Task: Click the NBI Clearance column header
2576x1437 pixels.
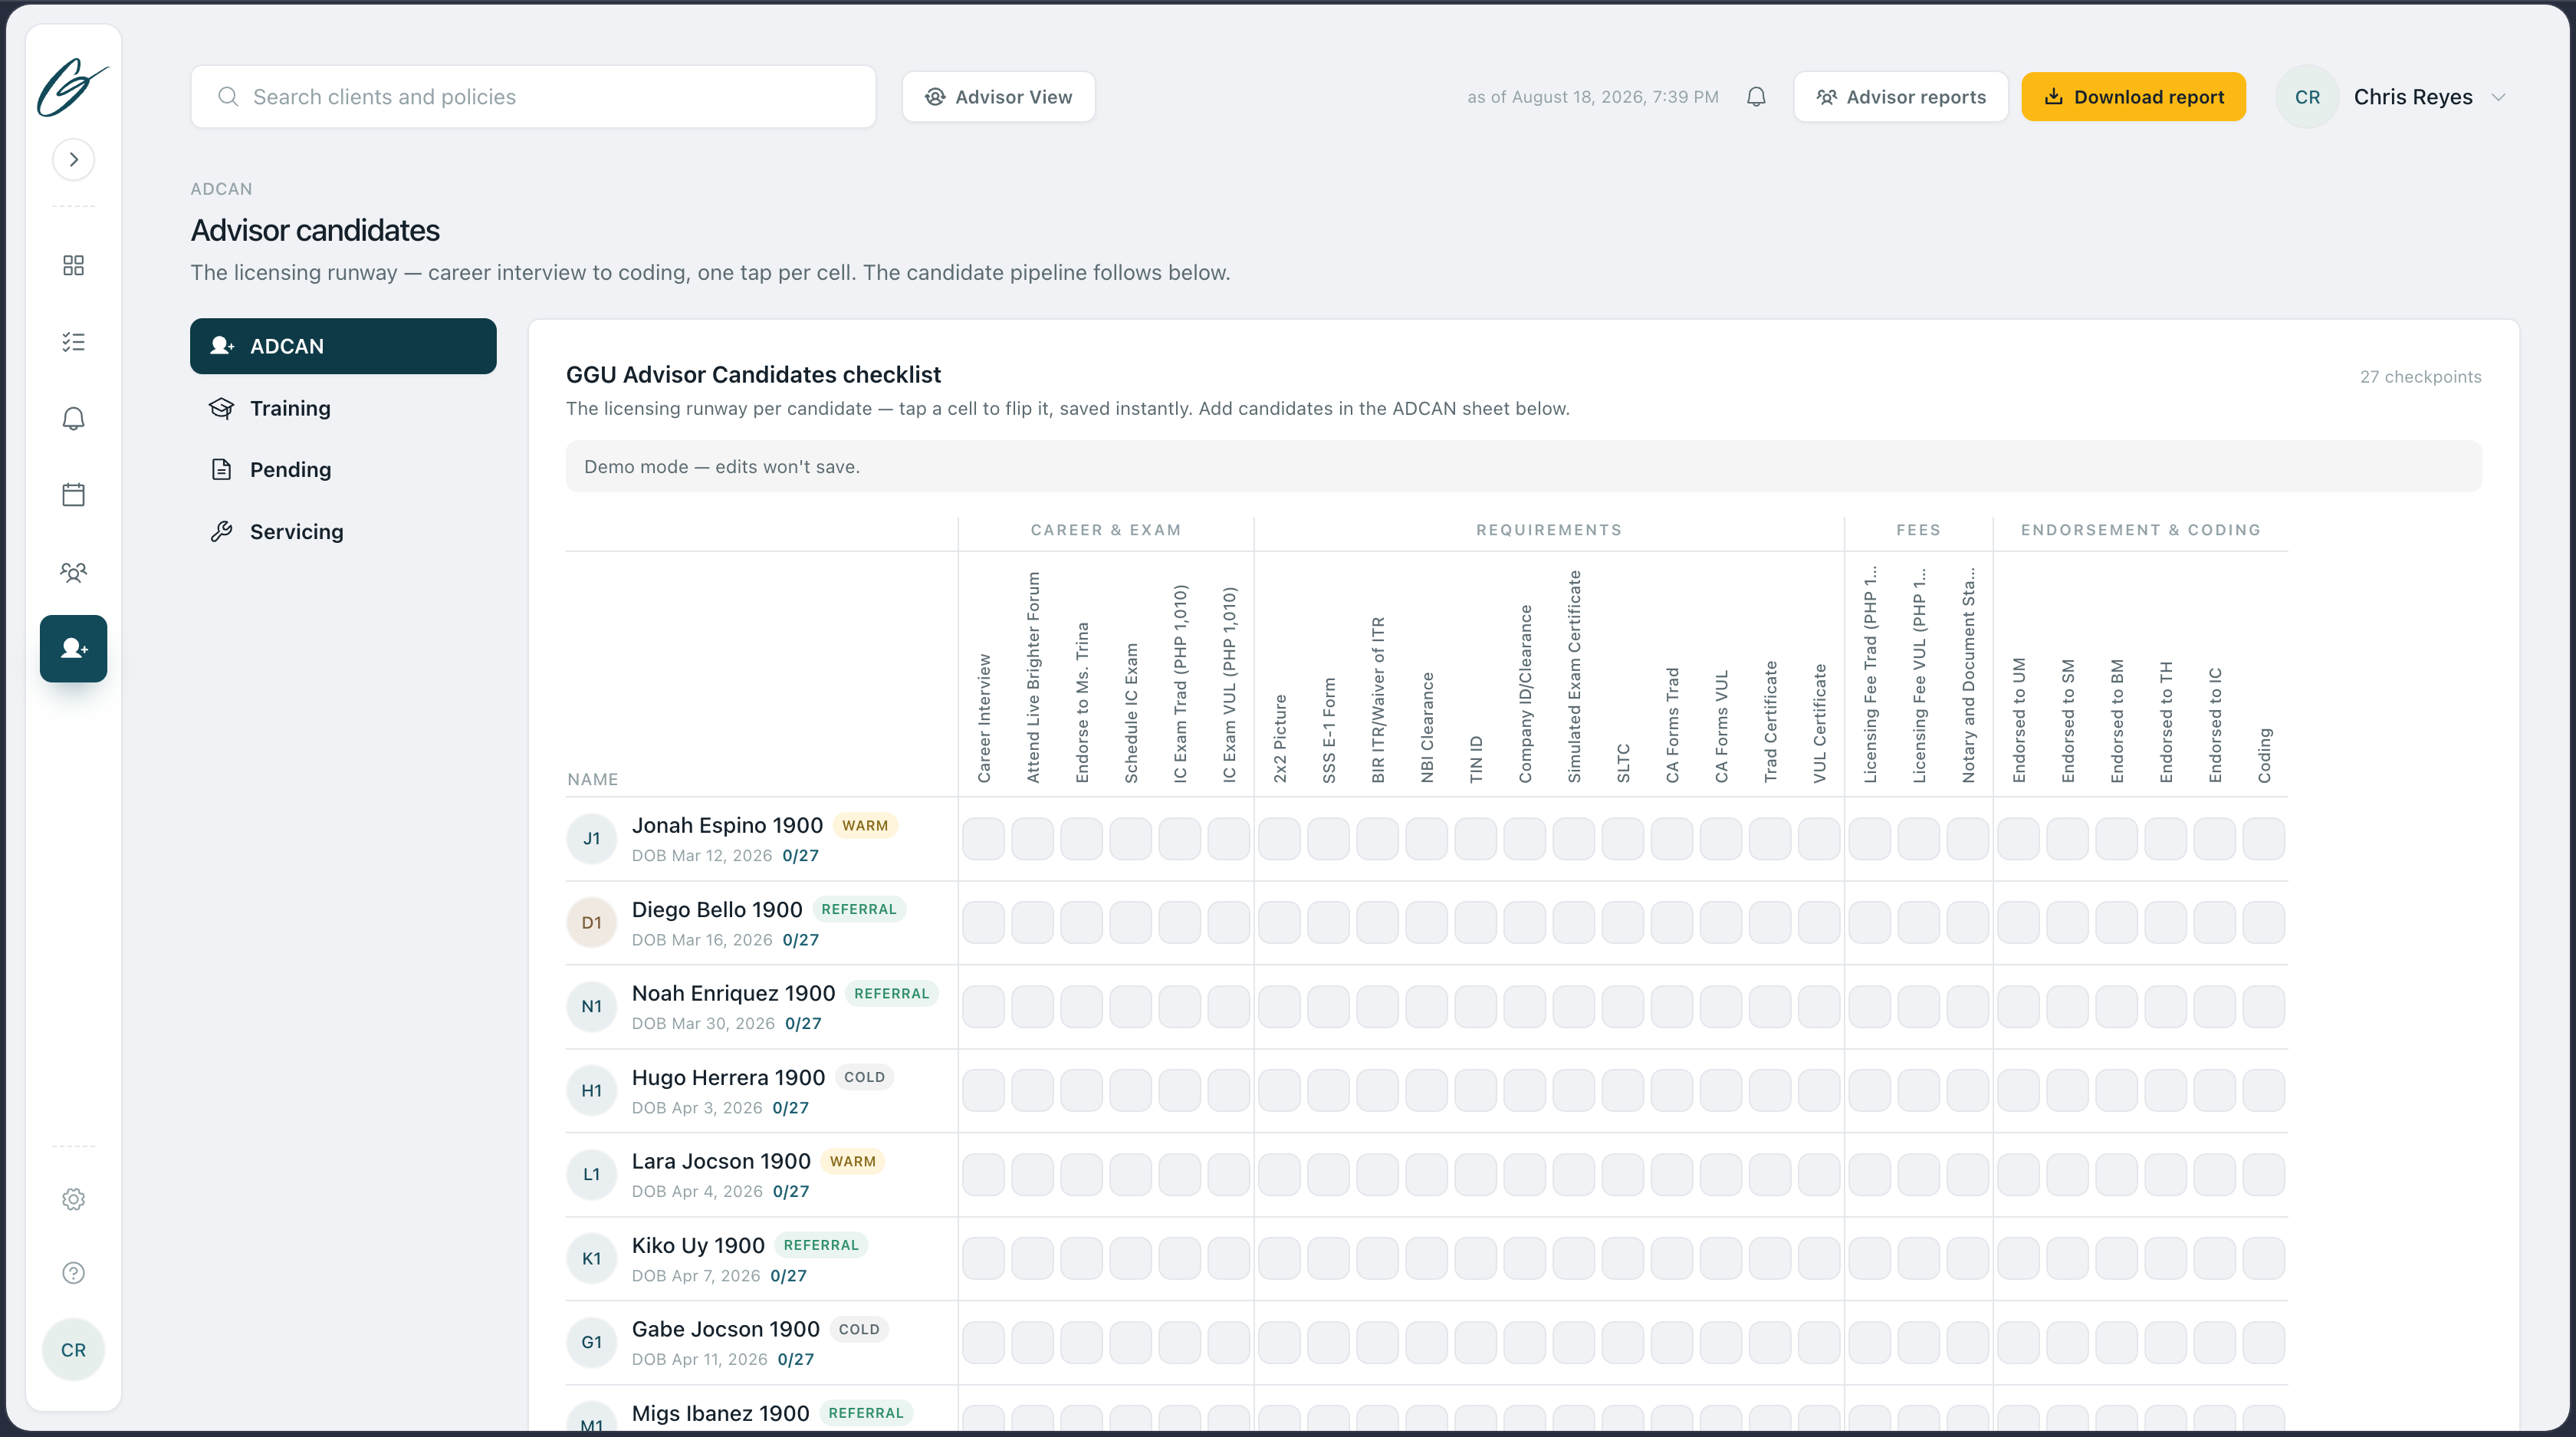Action: (x=1427, y=727)
